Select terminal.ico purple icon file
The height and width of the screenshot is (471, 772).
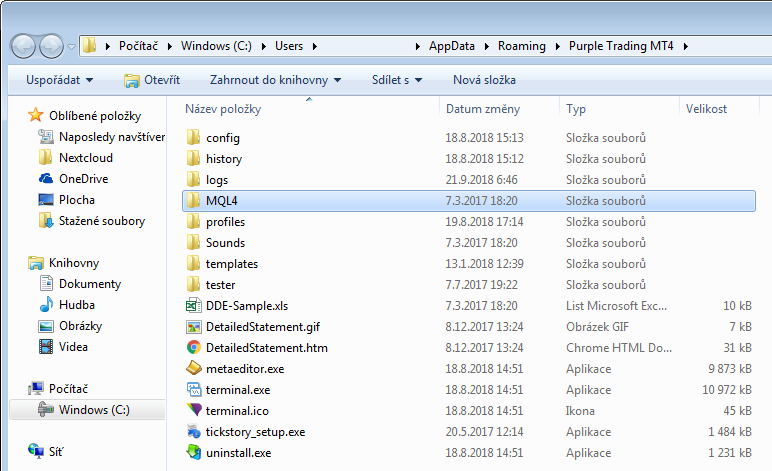coord(193,410)
